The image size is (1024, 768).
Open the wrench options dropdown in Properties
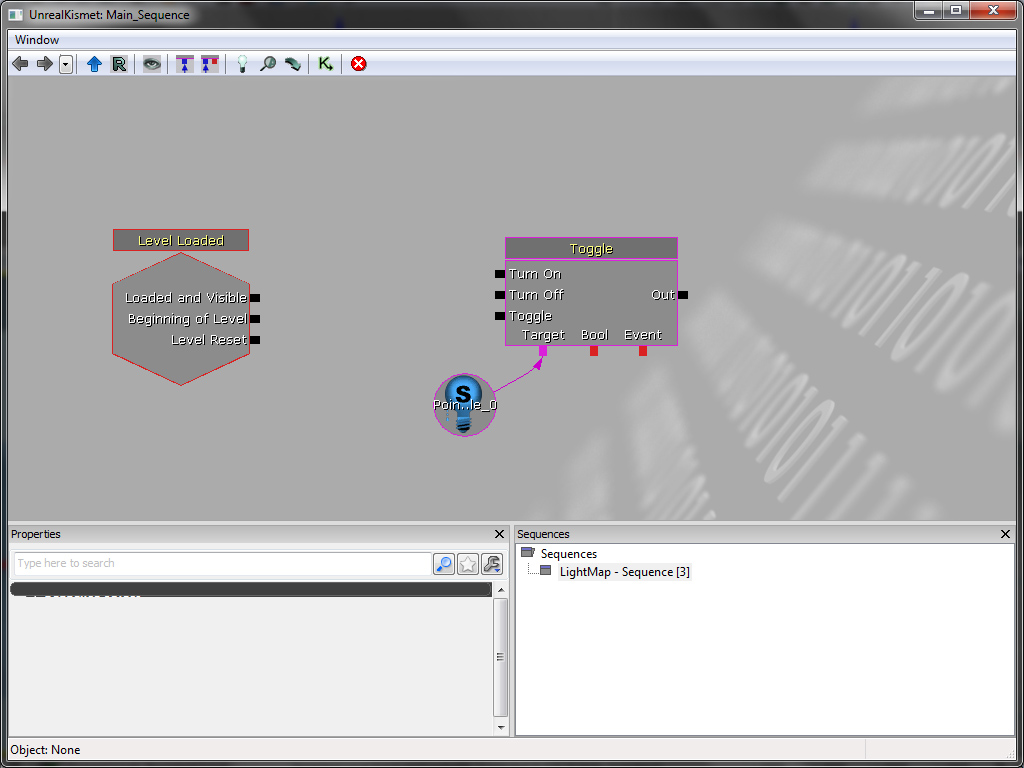click(x=491, y=564)
